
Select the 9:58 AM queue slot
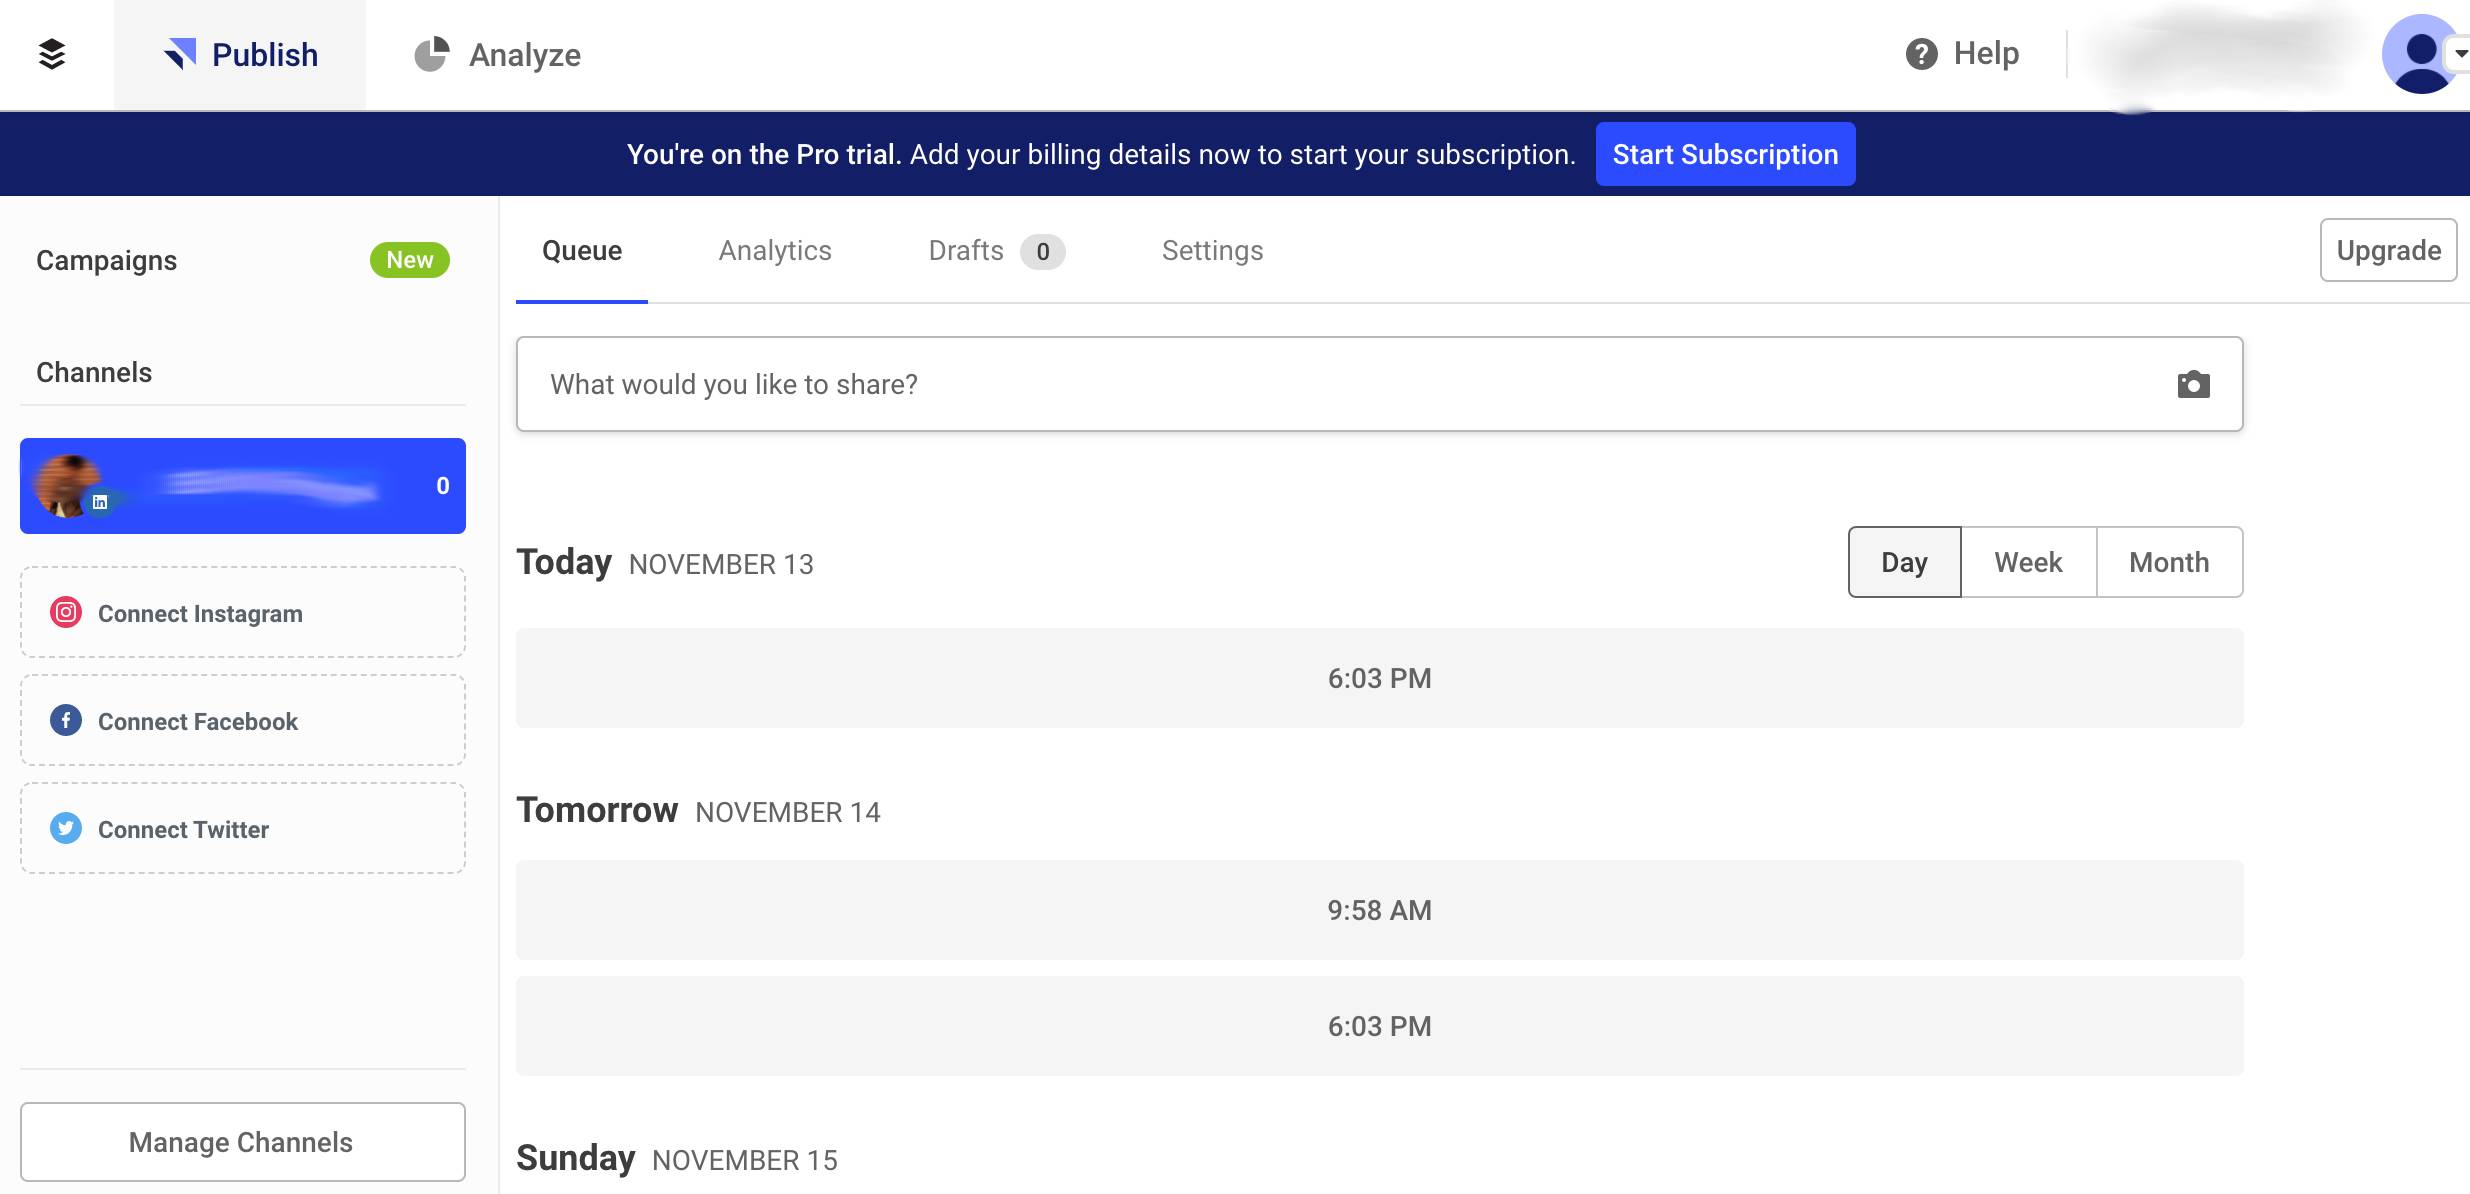(x=1379, y=910)
